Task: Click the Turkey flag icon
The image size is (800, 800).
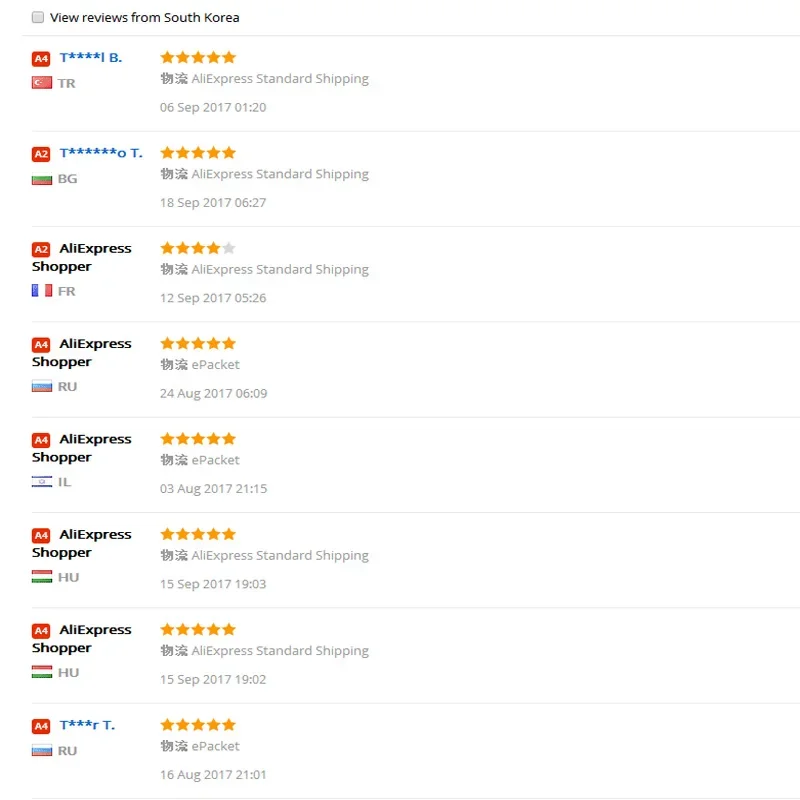Action: [x=41, y=83]
